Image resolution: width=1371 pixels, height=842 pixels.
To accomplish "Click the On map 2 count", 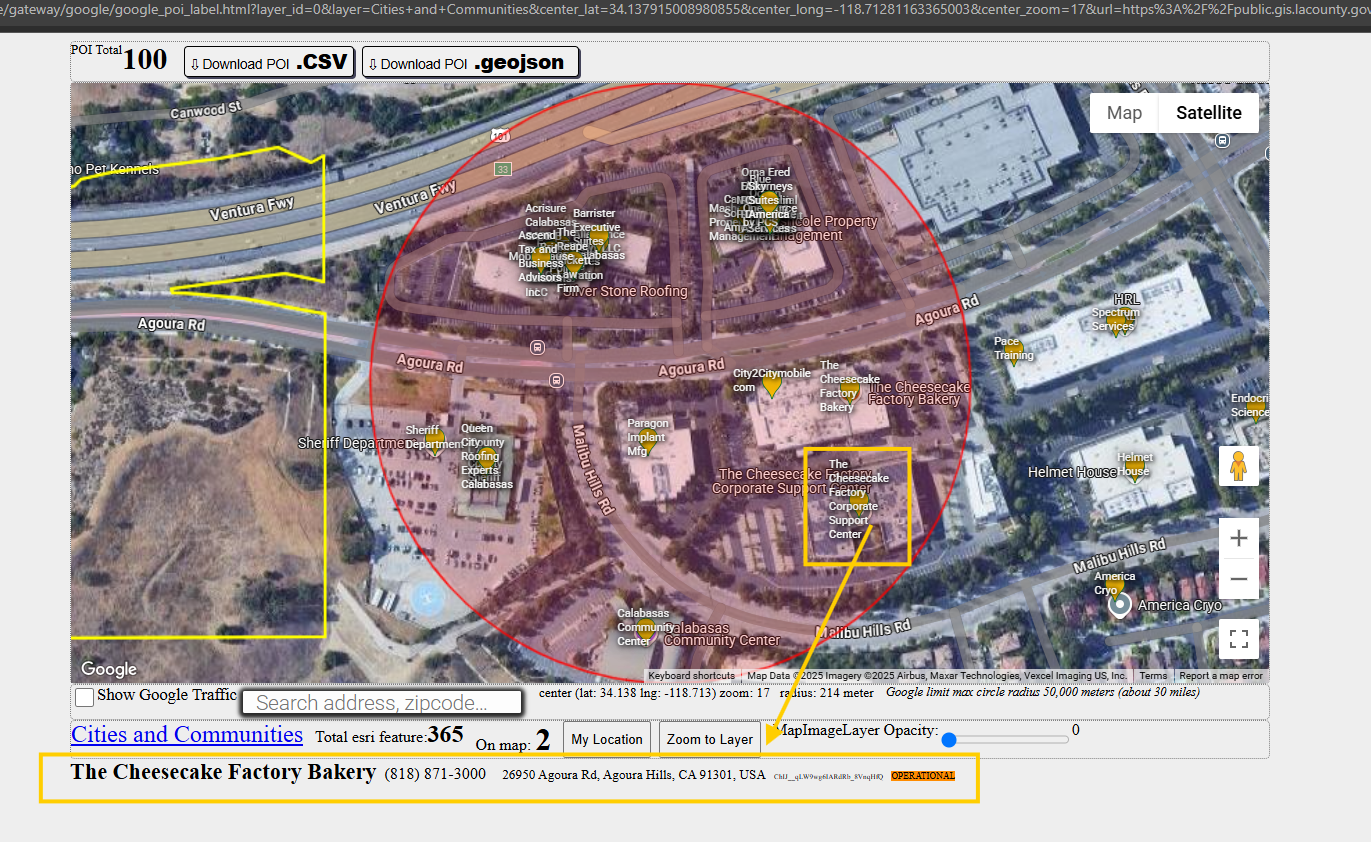I will click(x=543, y=741).
